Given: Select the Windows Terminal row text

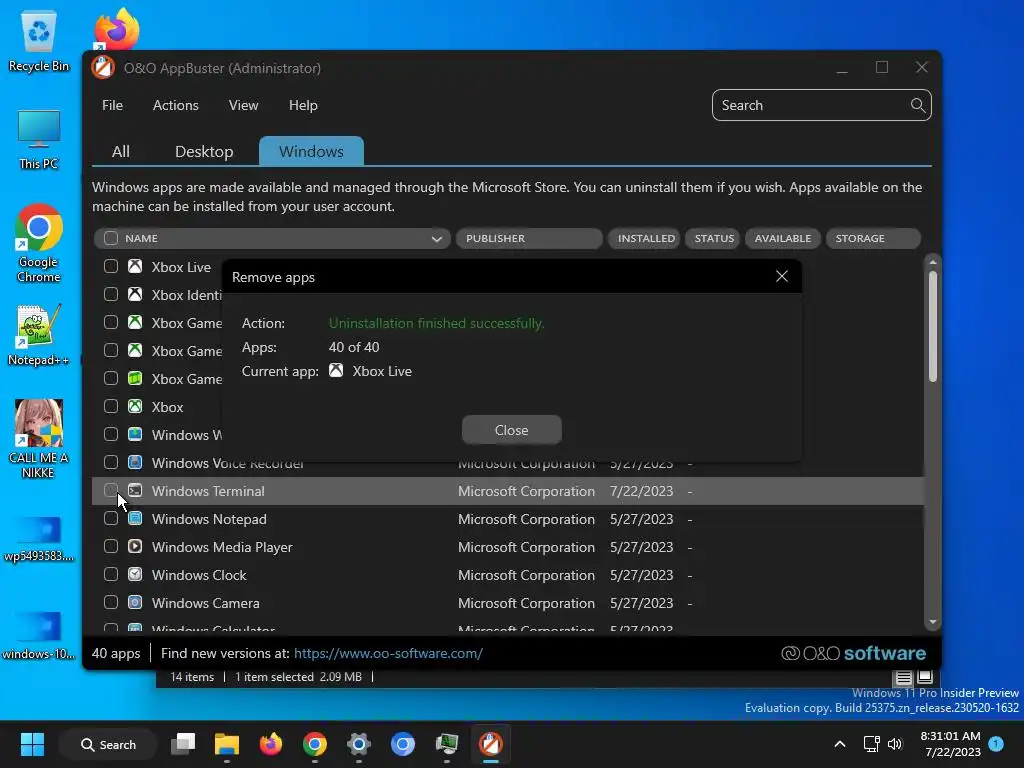Looking at the screenshot, I should coord(208,491).
